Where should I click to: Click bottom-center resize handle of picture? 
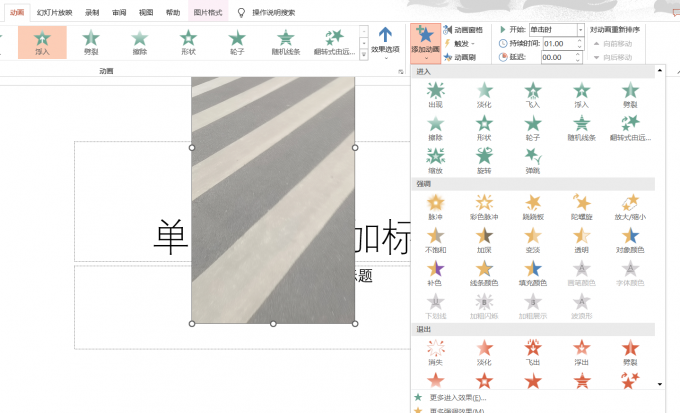pyautogui.click(x=273, y=324)
